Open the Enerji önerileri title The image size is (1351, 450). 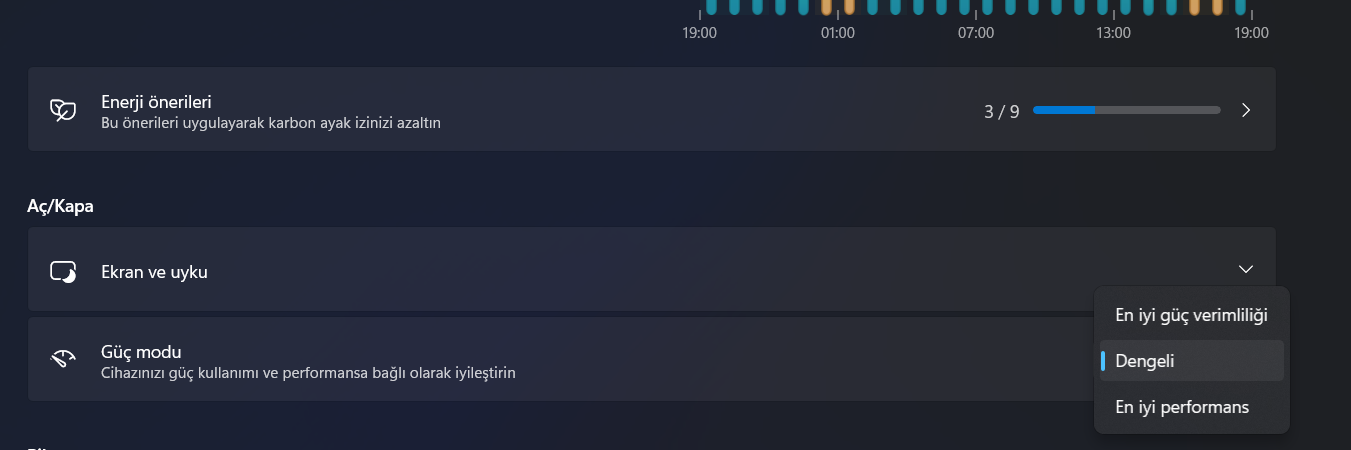[x=156, y=101]
